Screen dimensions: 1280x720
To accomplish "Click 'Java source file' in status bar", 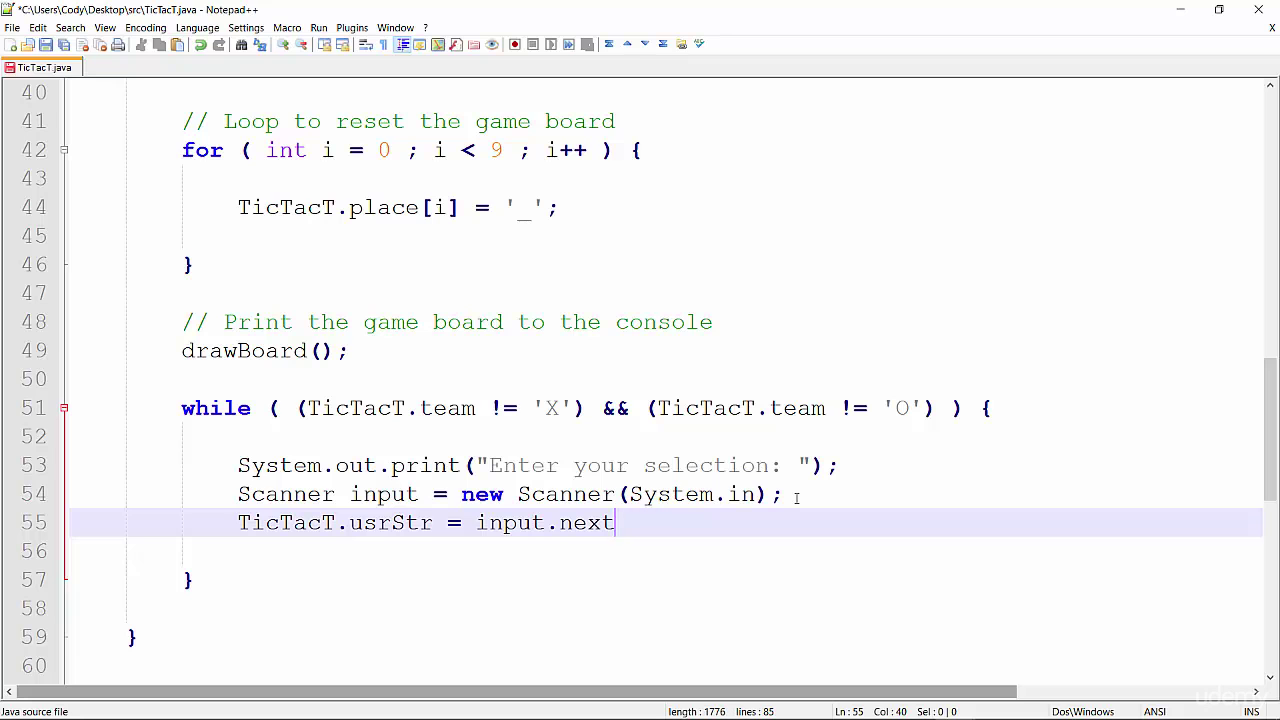I will click(x=35, y=712).
